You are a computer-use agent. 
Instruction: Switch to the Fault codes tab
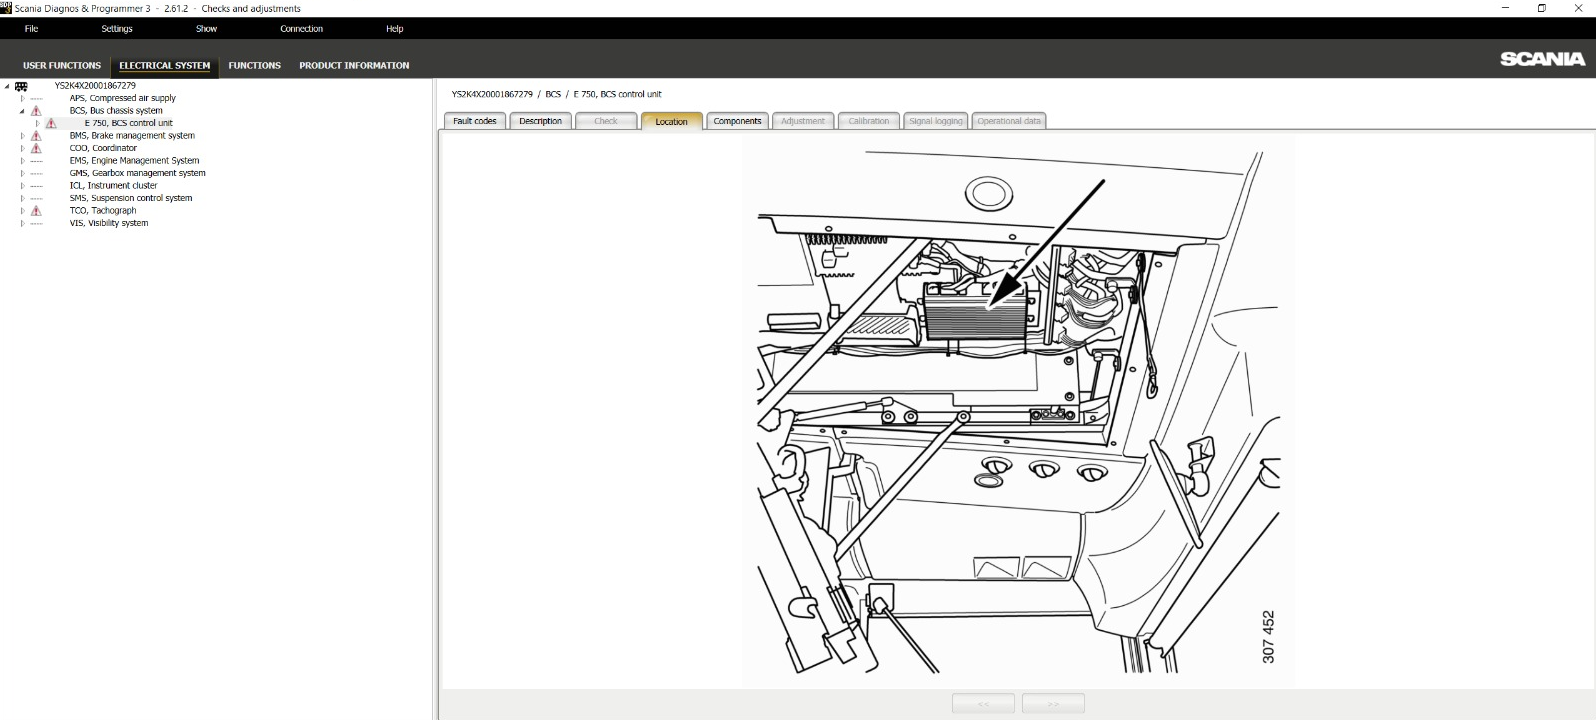tap(474, 121)
